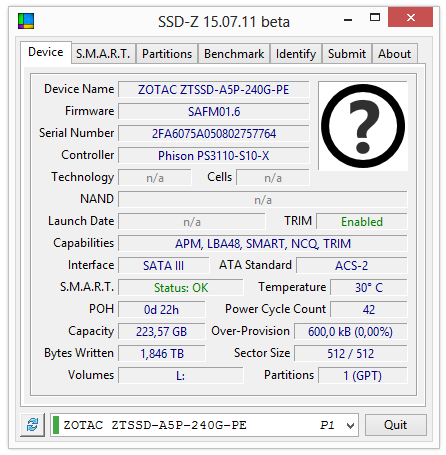Switch to the Benchmark tab

[x=234, y=54]
